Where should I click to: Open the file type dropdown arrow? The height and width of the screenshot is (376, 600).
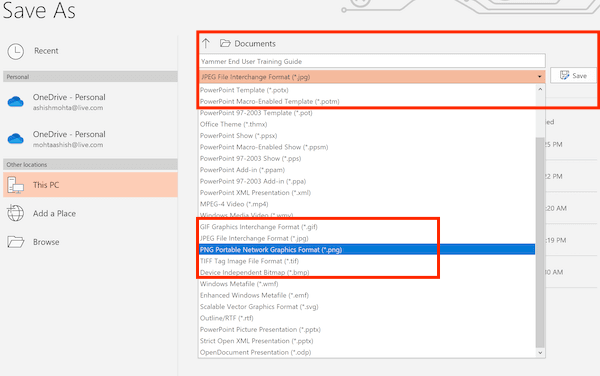tap(540, 77)
